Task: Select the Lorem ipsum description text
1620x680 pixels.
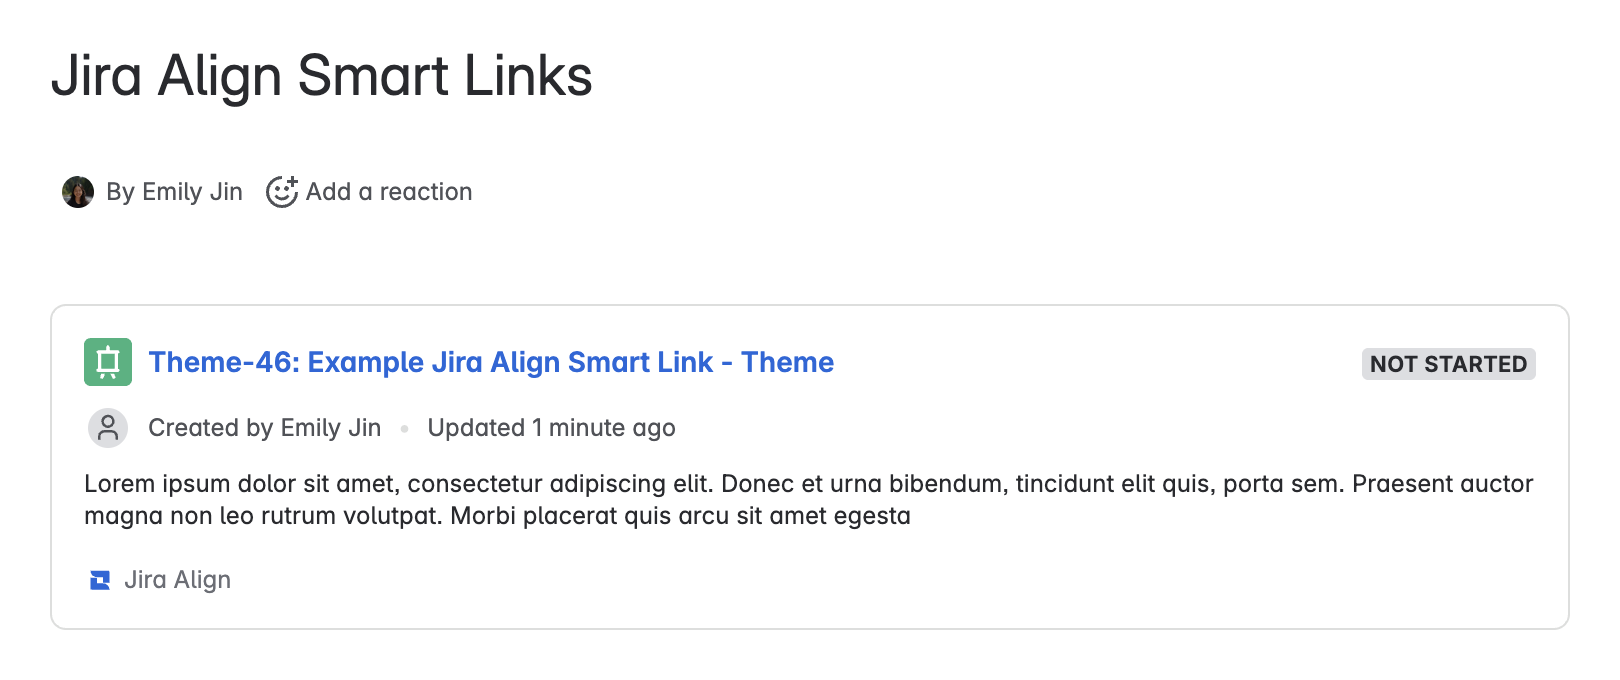Action: pos(800,500)
